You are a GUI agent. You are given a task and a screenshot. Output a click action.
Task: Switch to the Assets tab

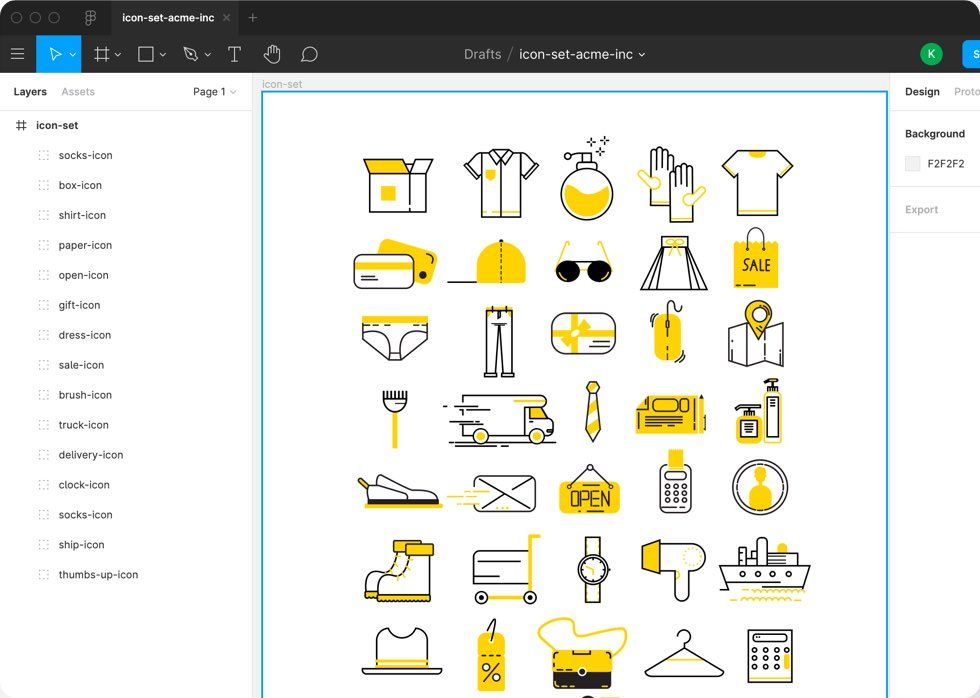[78, 92]
